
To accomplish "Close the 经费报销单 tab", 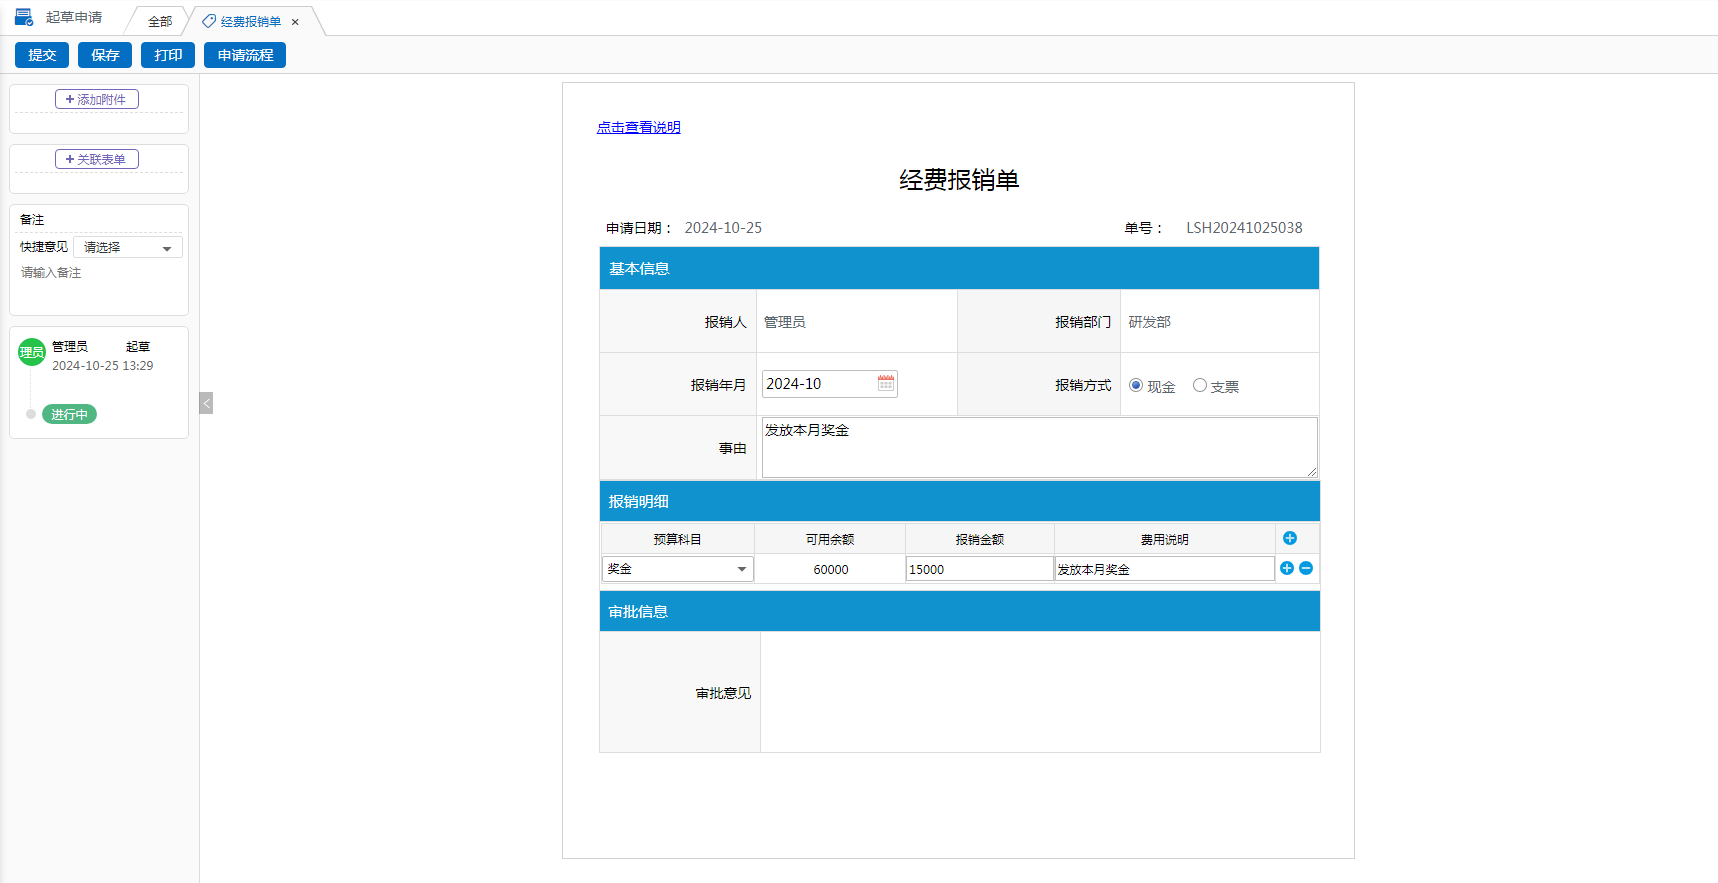I will pyautogui.click(x=295, y=22).
